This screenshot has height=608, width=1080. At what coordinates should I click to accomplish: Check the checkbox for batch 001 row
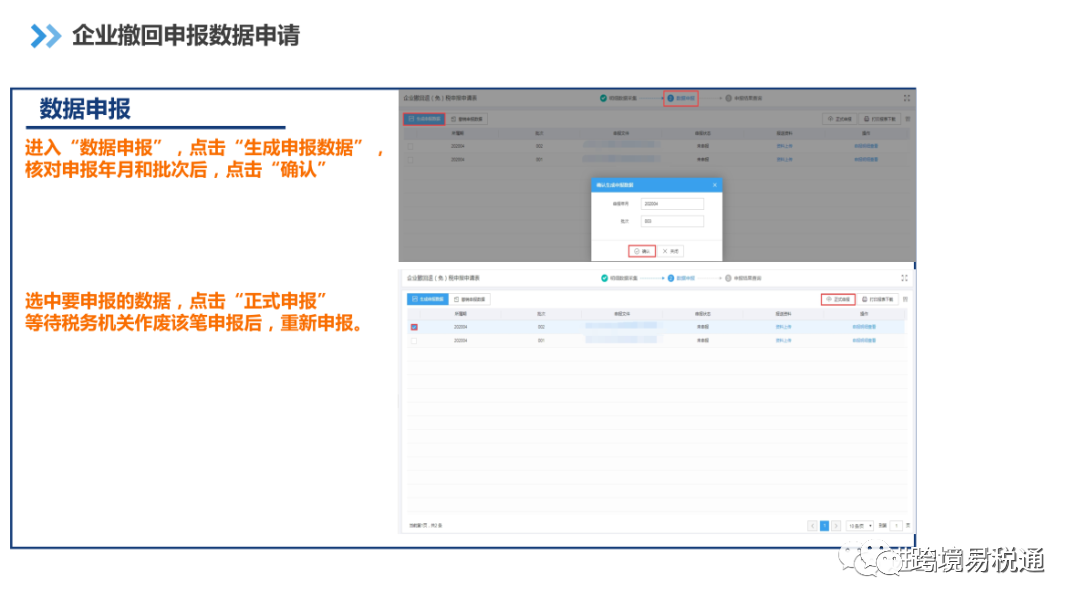(414, 338)
